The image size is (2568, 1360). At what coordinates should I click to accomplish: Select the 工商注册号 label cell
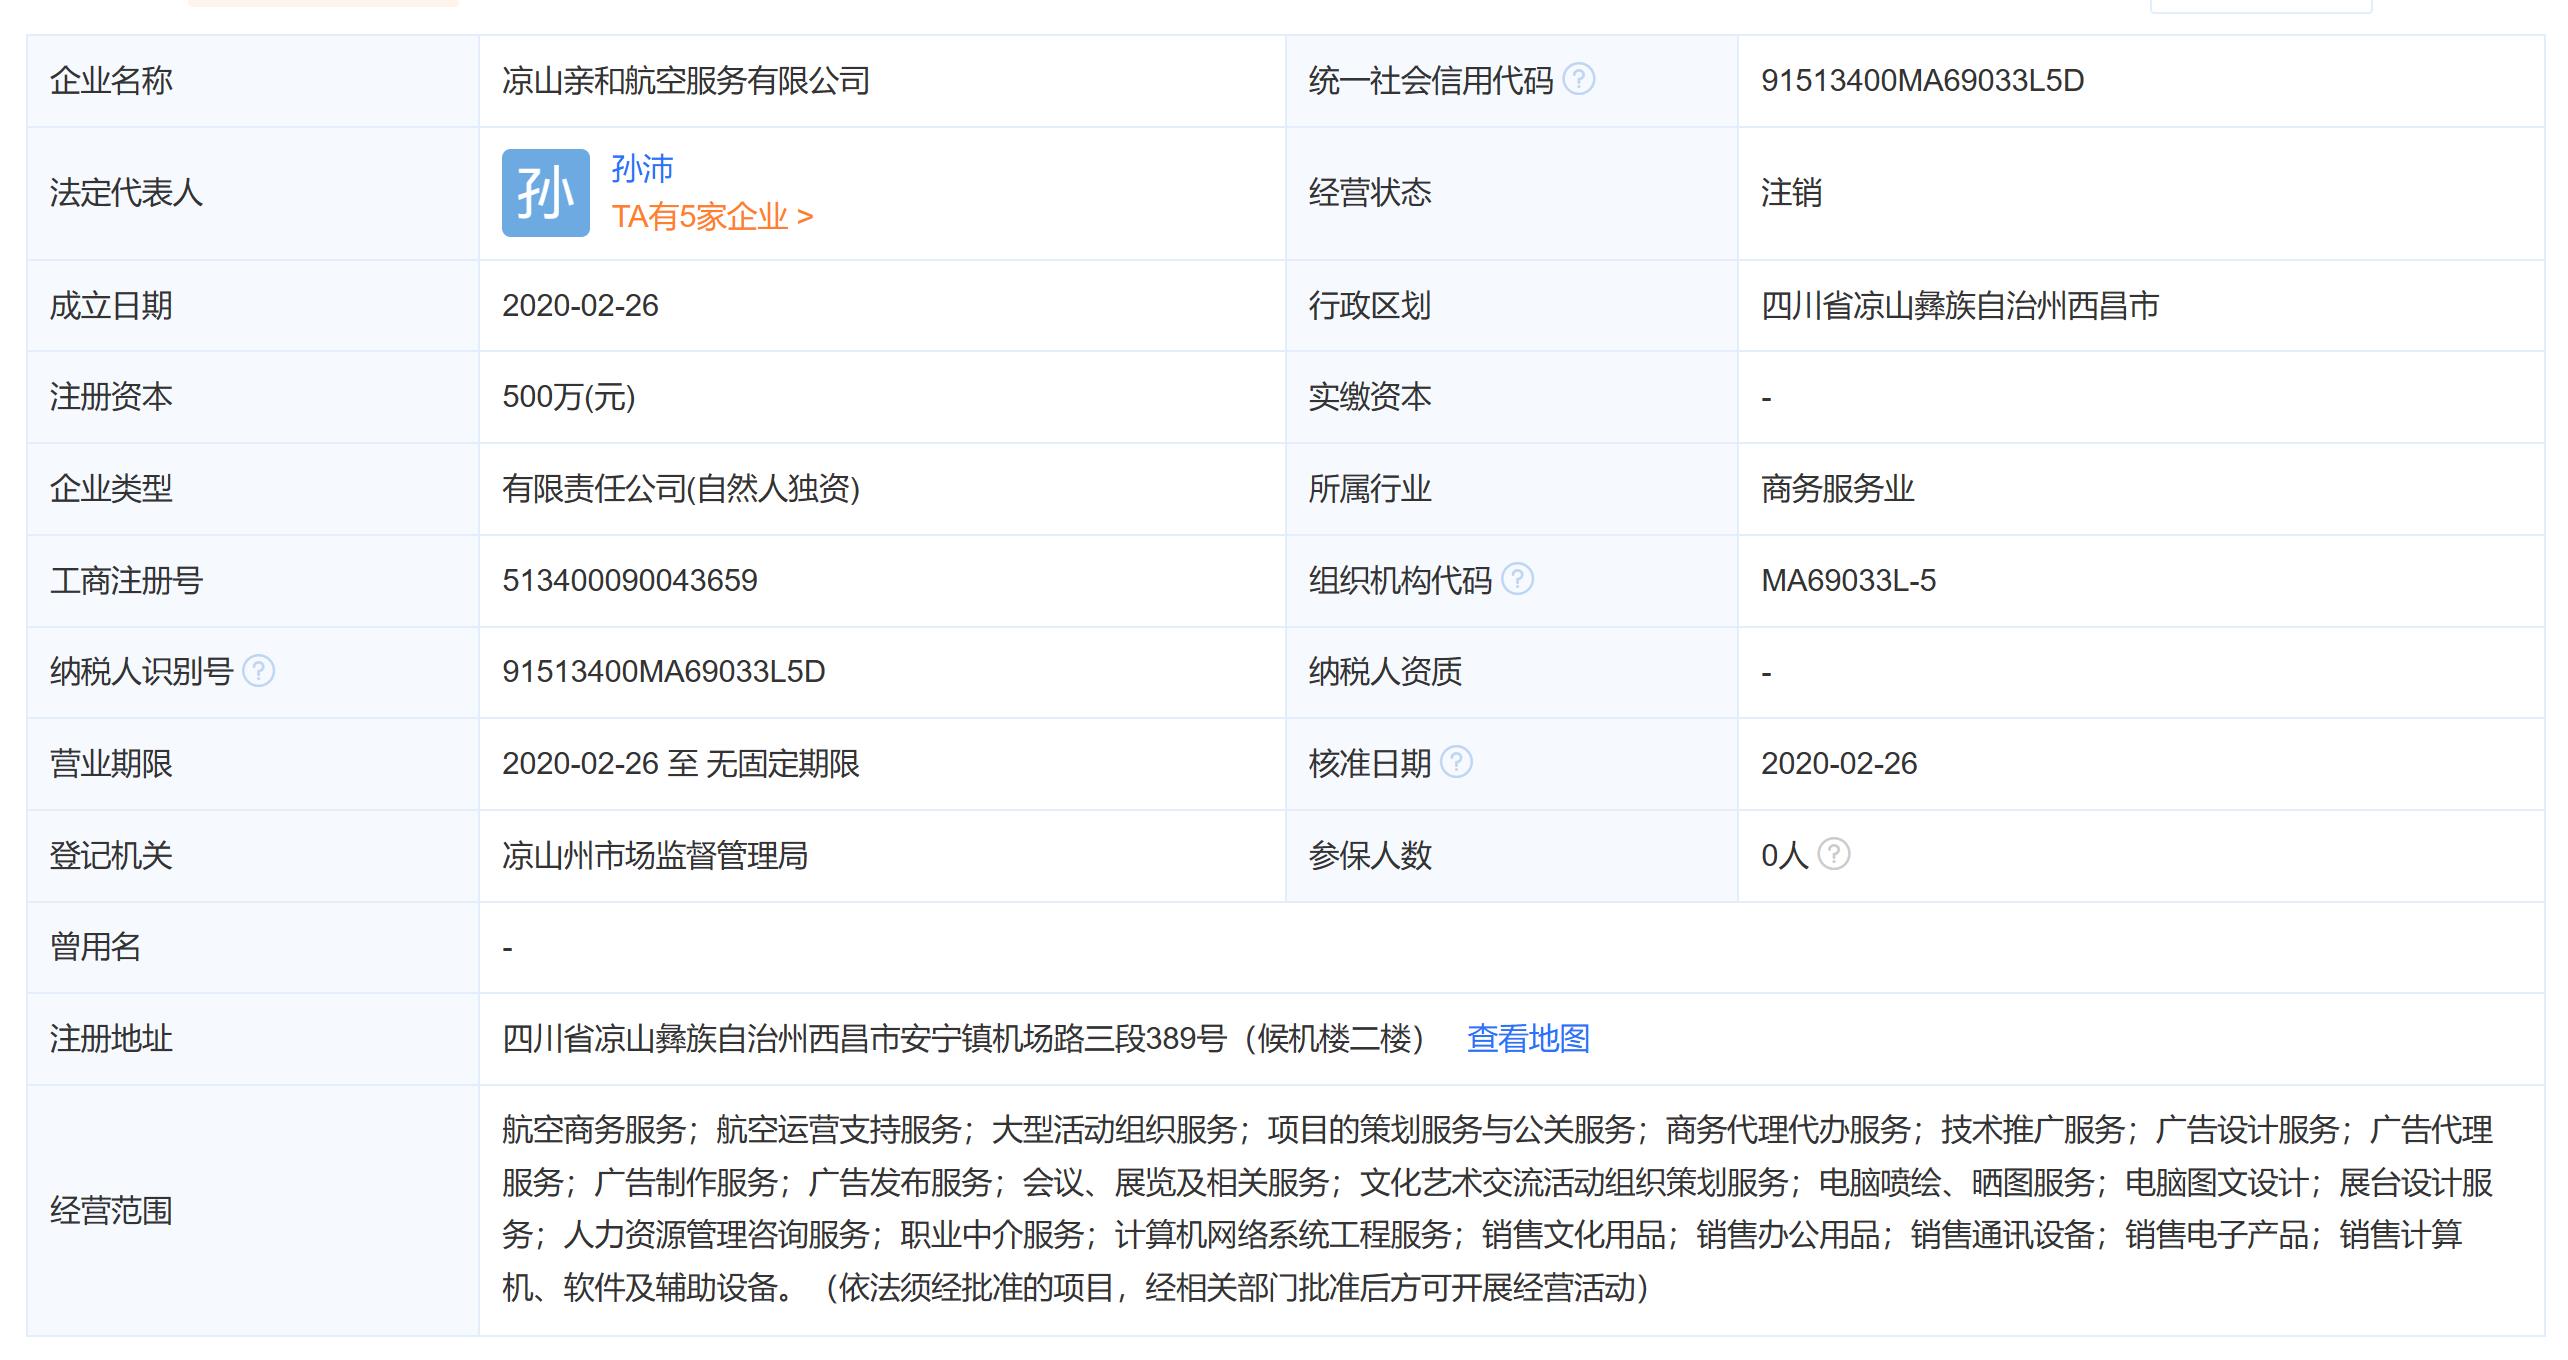coord(253,581)
